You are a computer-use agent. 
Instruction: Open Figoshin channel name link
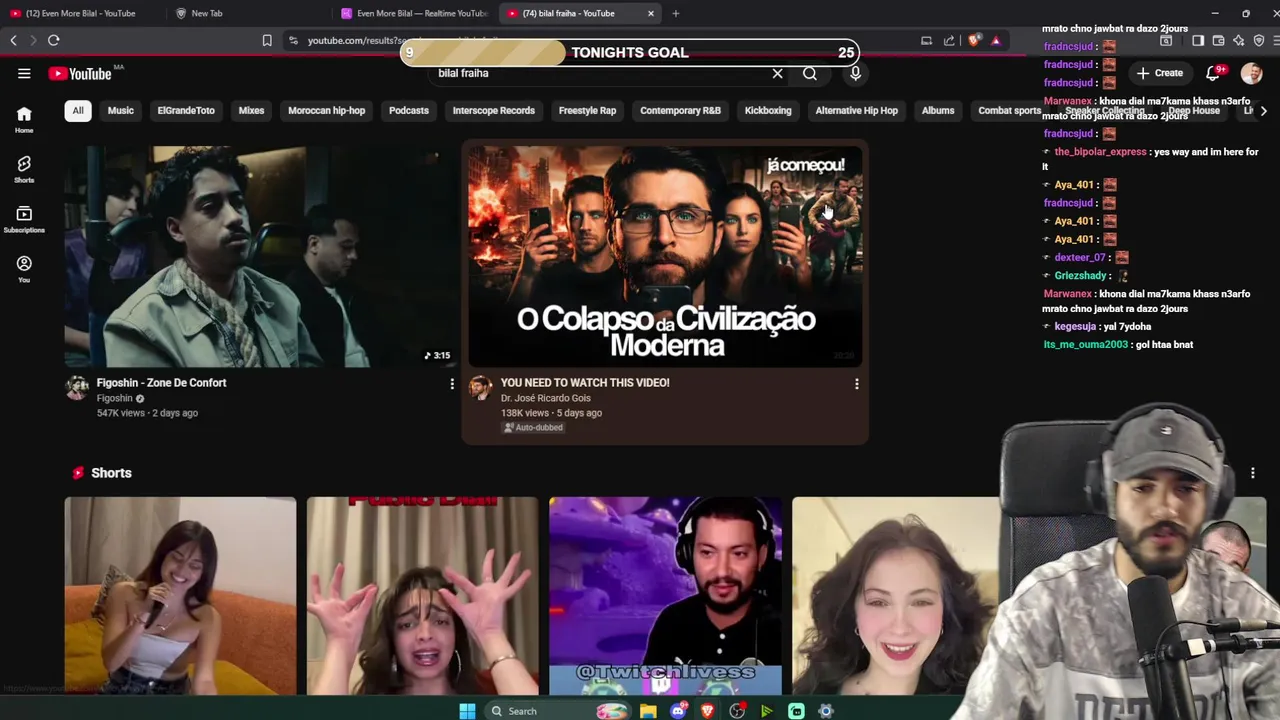pyautogui.click(x=114, y=398)
